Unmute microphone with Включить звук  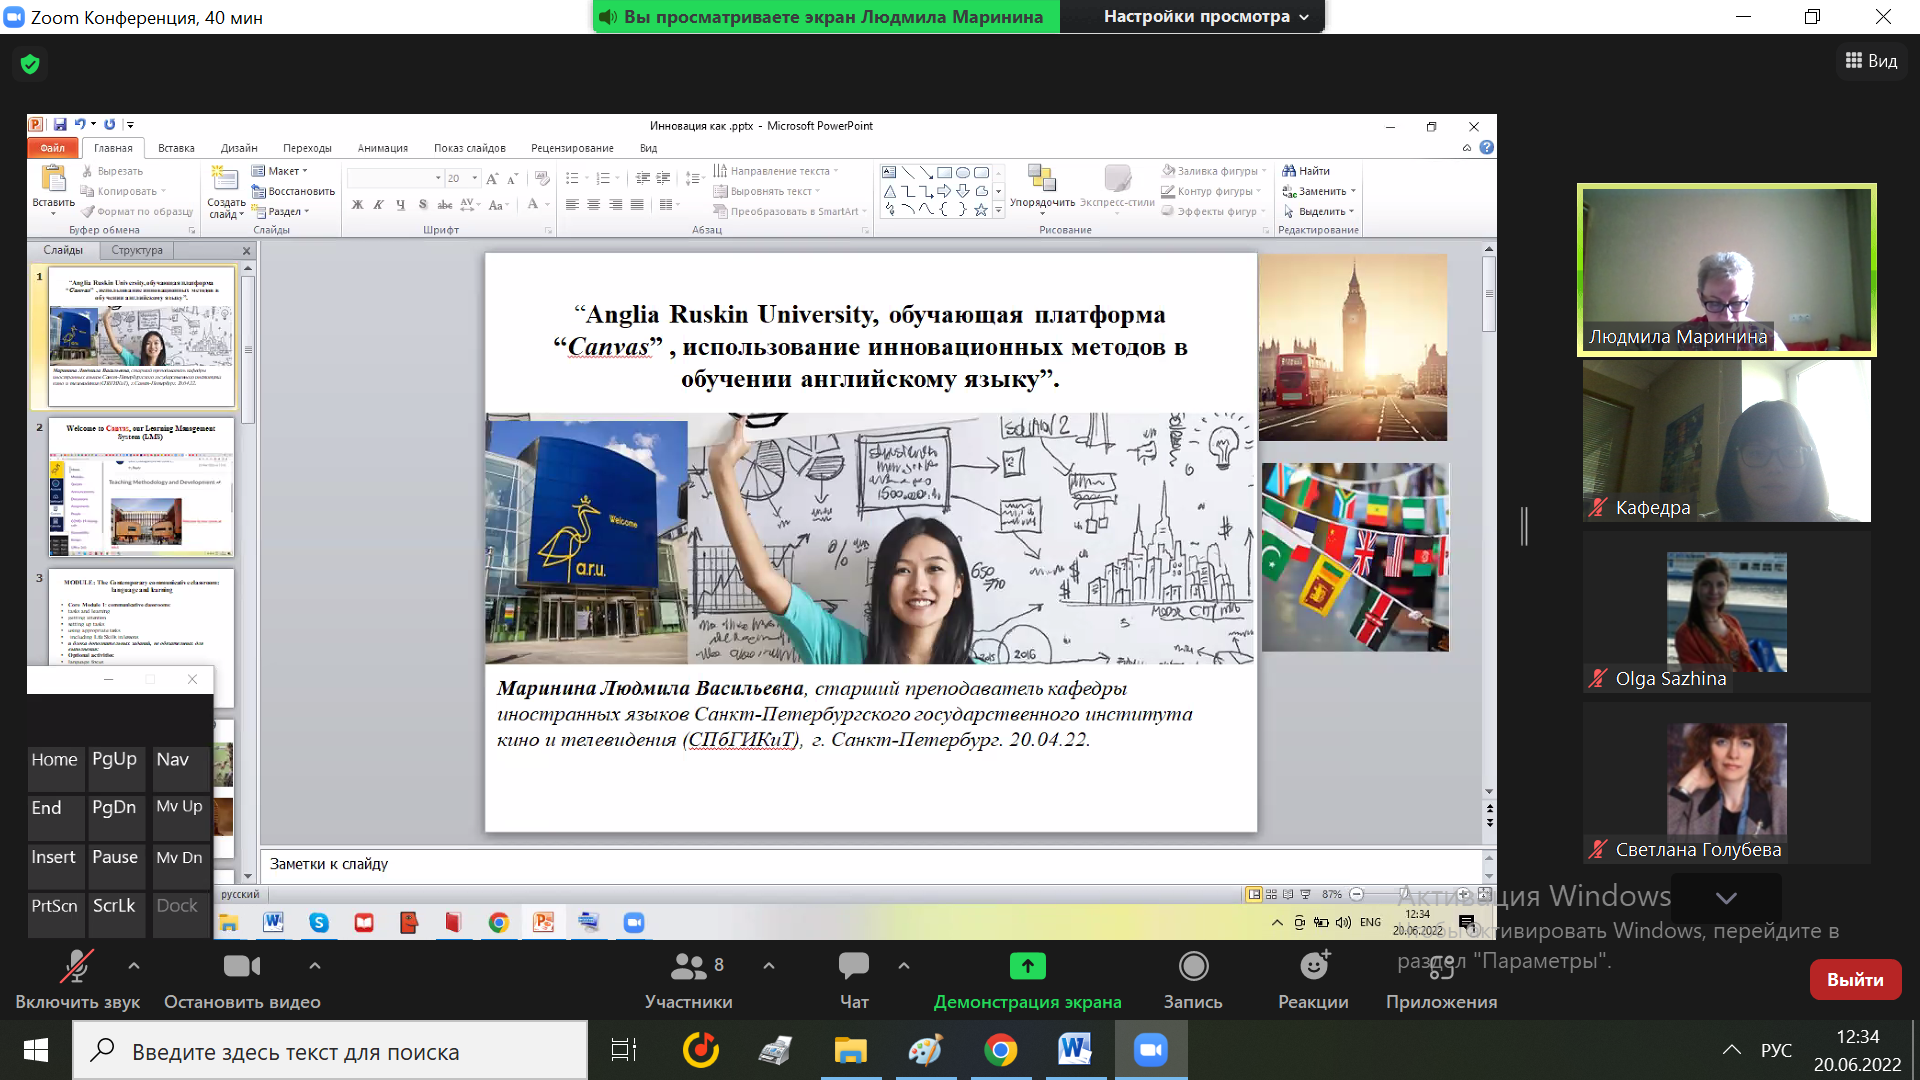[77, 980]
